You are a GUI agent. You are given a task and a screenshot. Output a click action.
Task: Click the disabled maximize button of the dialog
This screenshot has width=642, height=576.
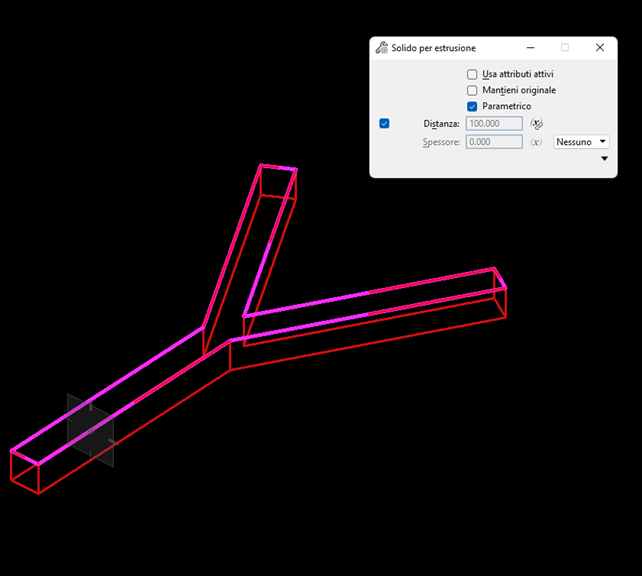click(x=564, y=48)
